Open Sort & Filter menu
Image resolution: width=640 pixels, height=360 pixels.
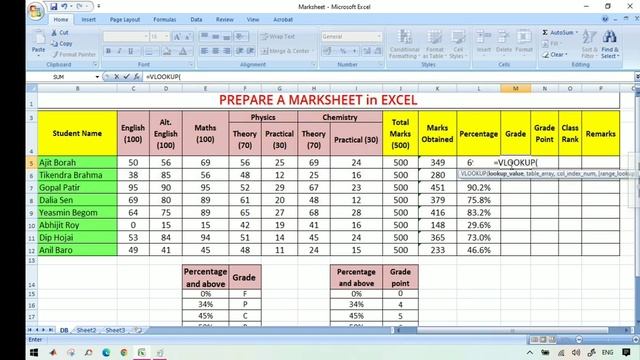(x=589, y=44)
